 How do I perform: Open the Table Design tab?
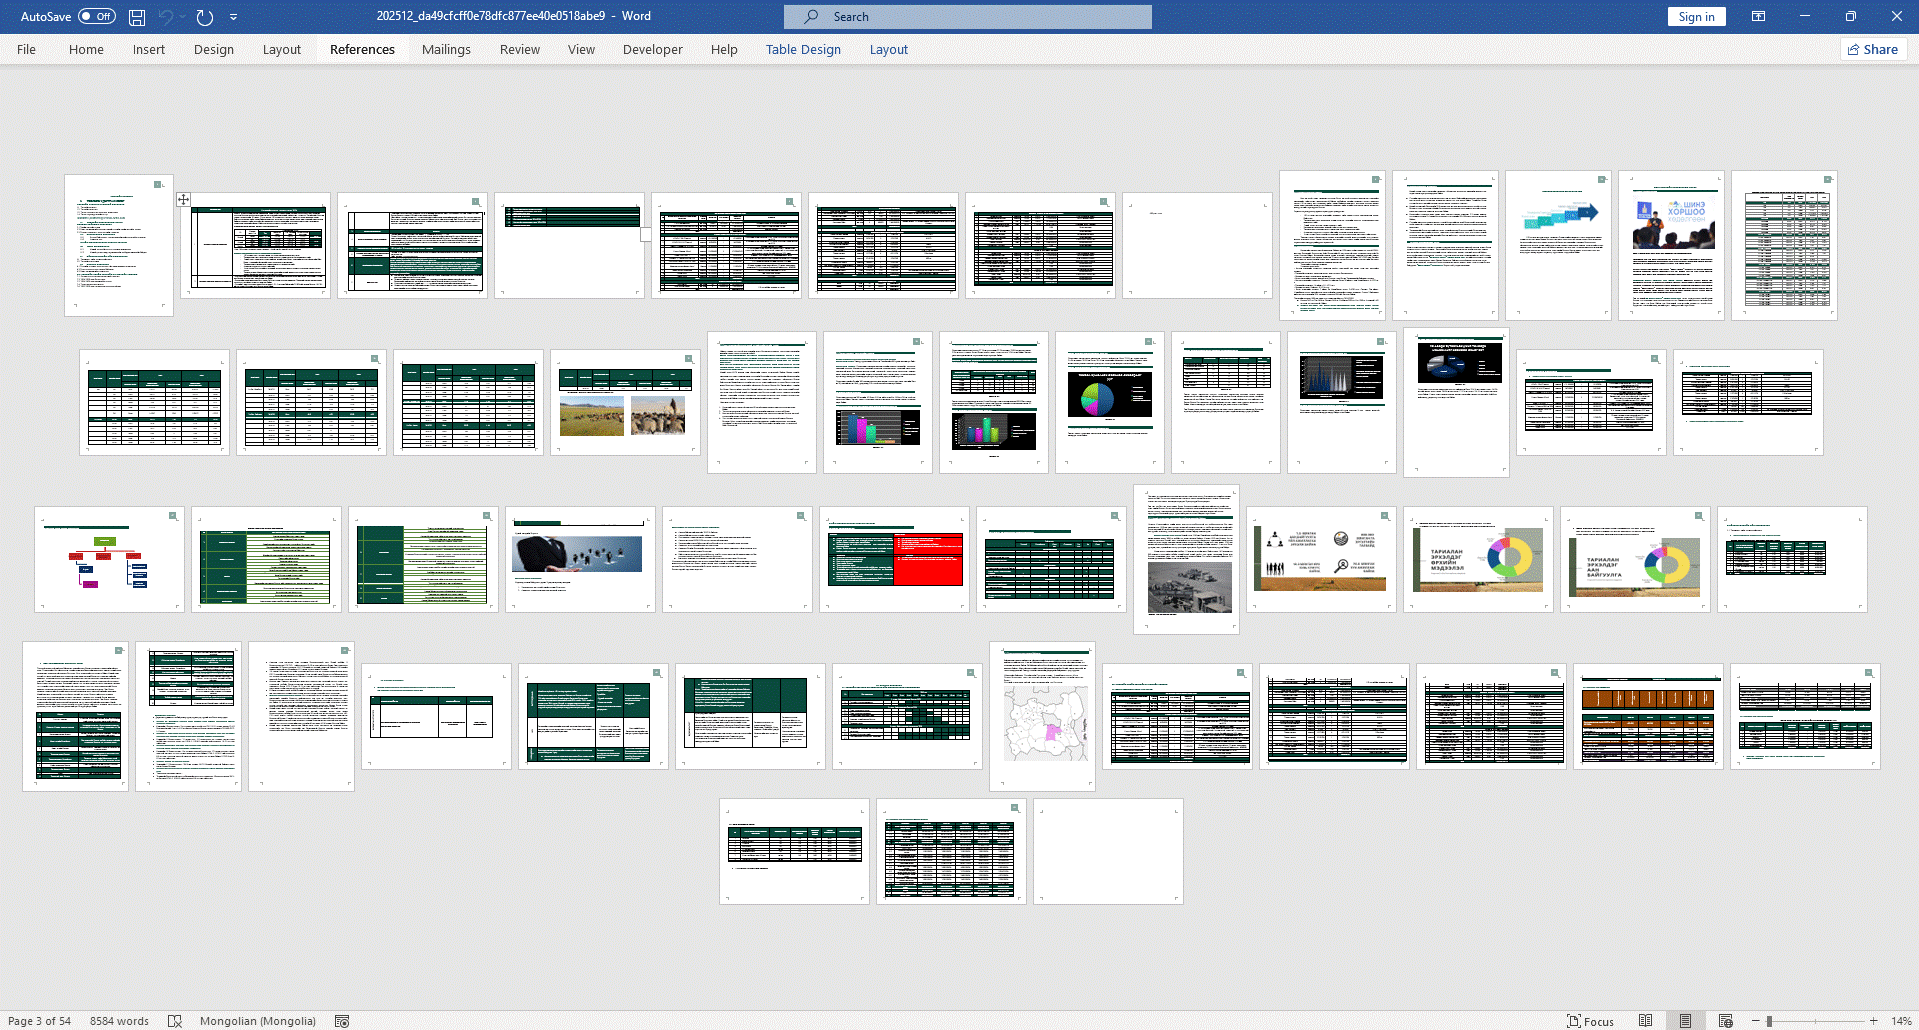[803, 50]
